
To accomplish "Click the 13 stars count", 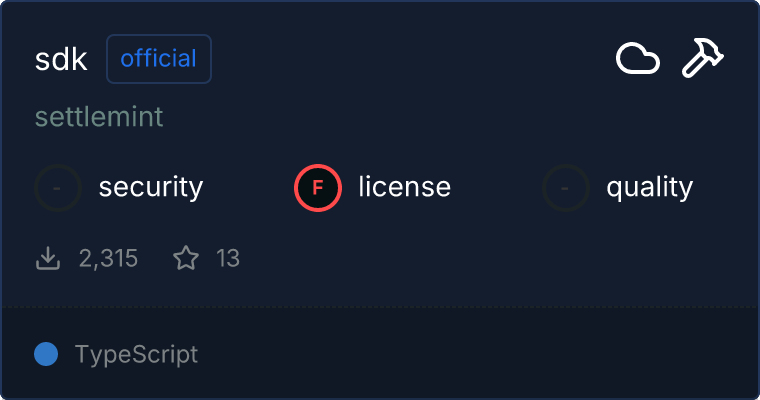I will click(228, 259).
